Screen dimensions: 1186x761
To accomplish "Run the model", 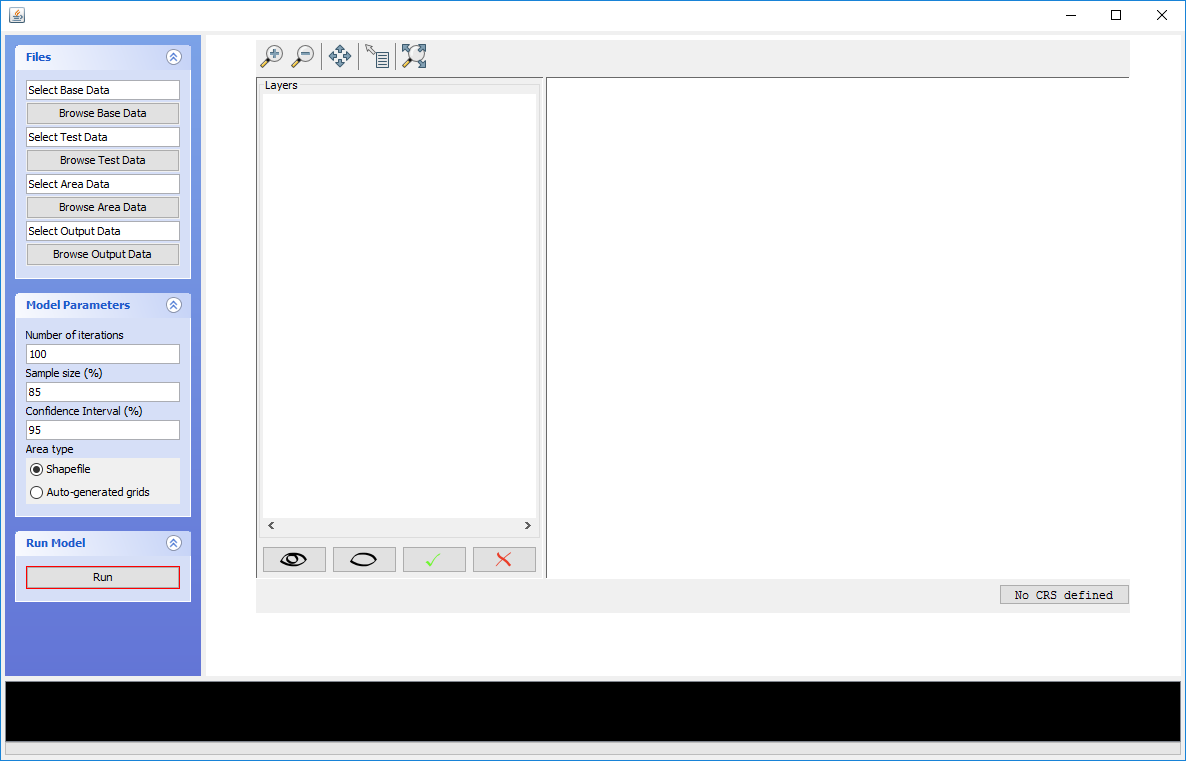I will coord(103,577).
